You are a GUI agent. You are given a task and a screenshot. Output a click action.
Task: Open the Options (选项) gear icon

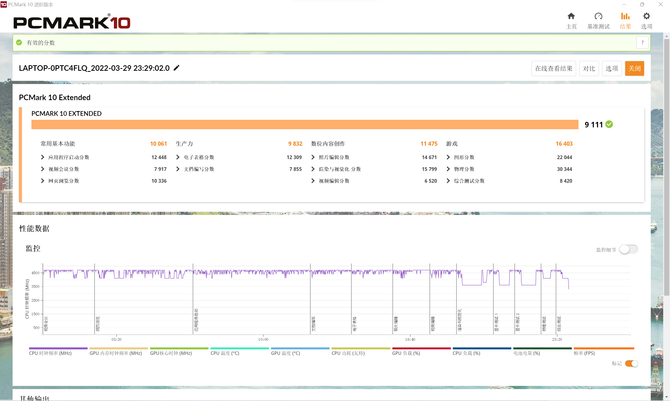(x=646, y=18)
